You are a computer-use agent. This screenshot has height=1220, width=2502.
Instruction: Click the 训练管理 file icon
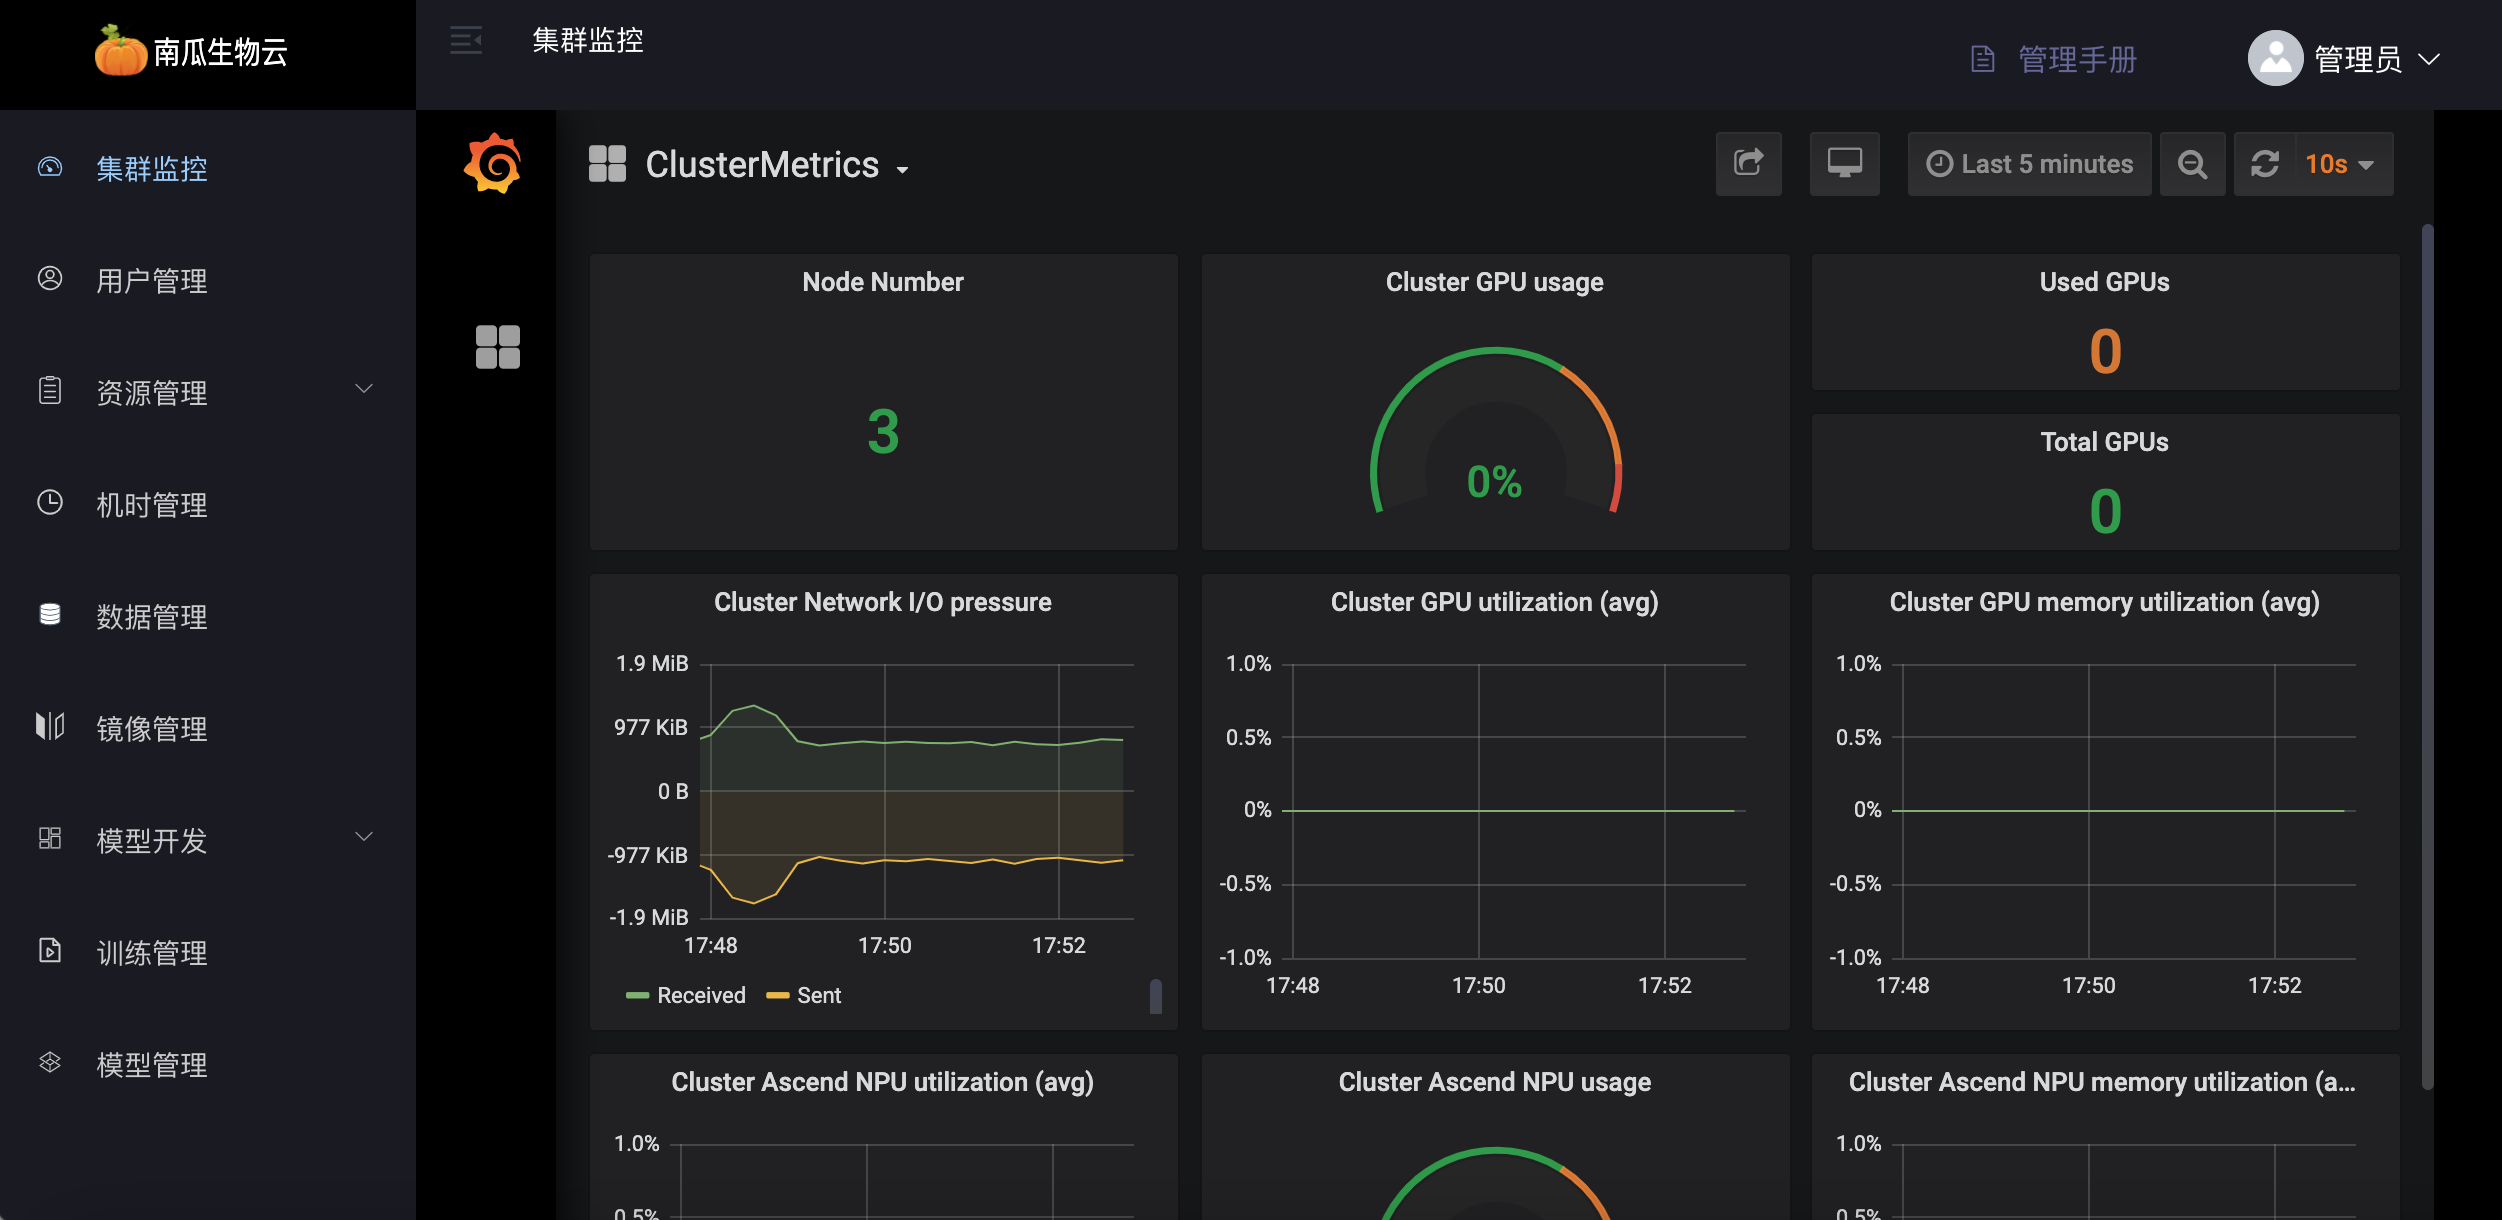coord(50,951)
